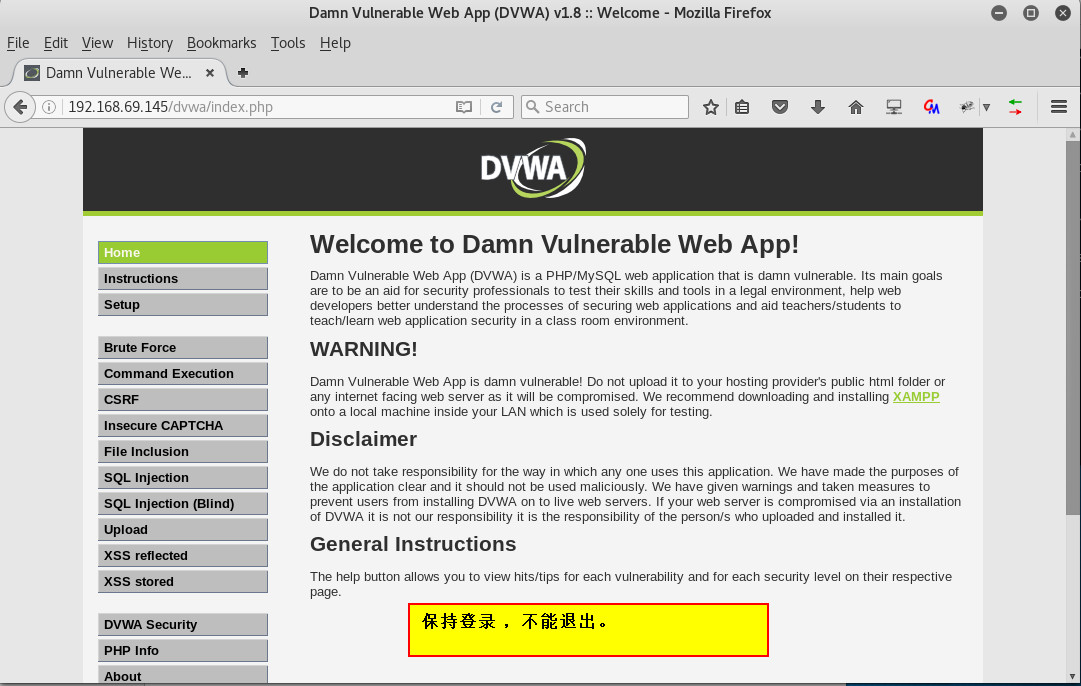The width and height of the screenshot is (1081, 686).
Task: Click the red-green arrows proxy icon
Action: [1015, 107]
